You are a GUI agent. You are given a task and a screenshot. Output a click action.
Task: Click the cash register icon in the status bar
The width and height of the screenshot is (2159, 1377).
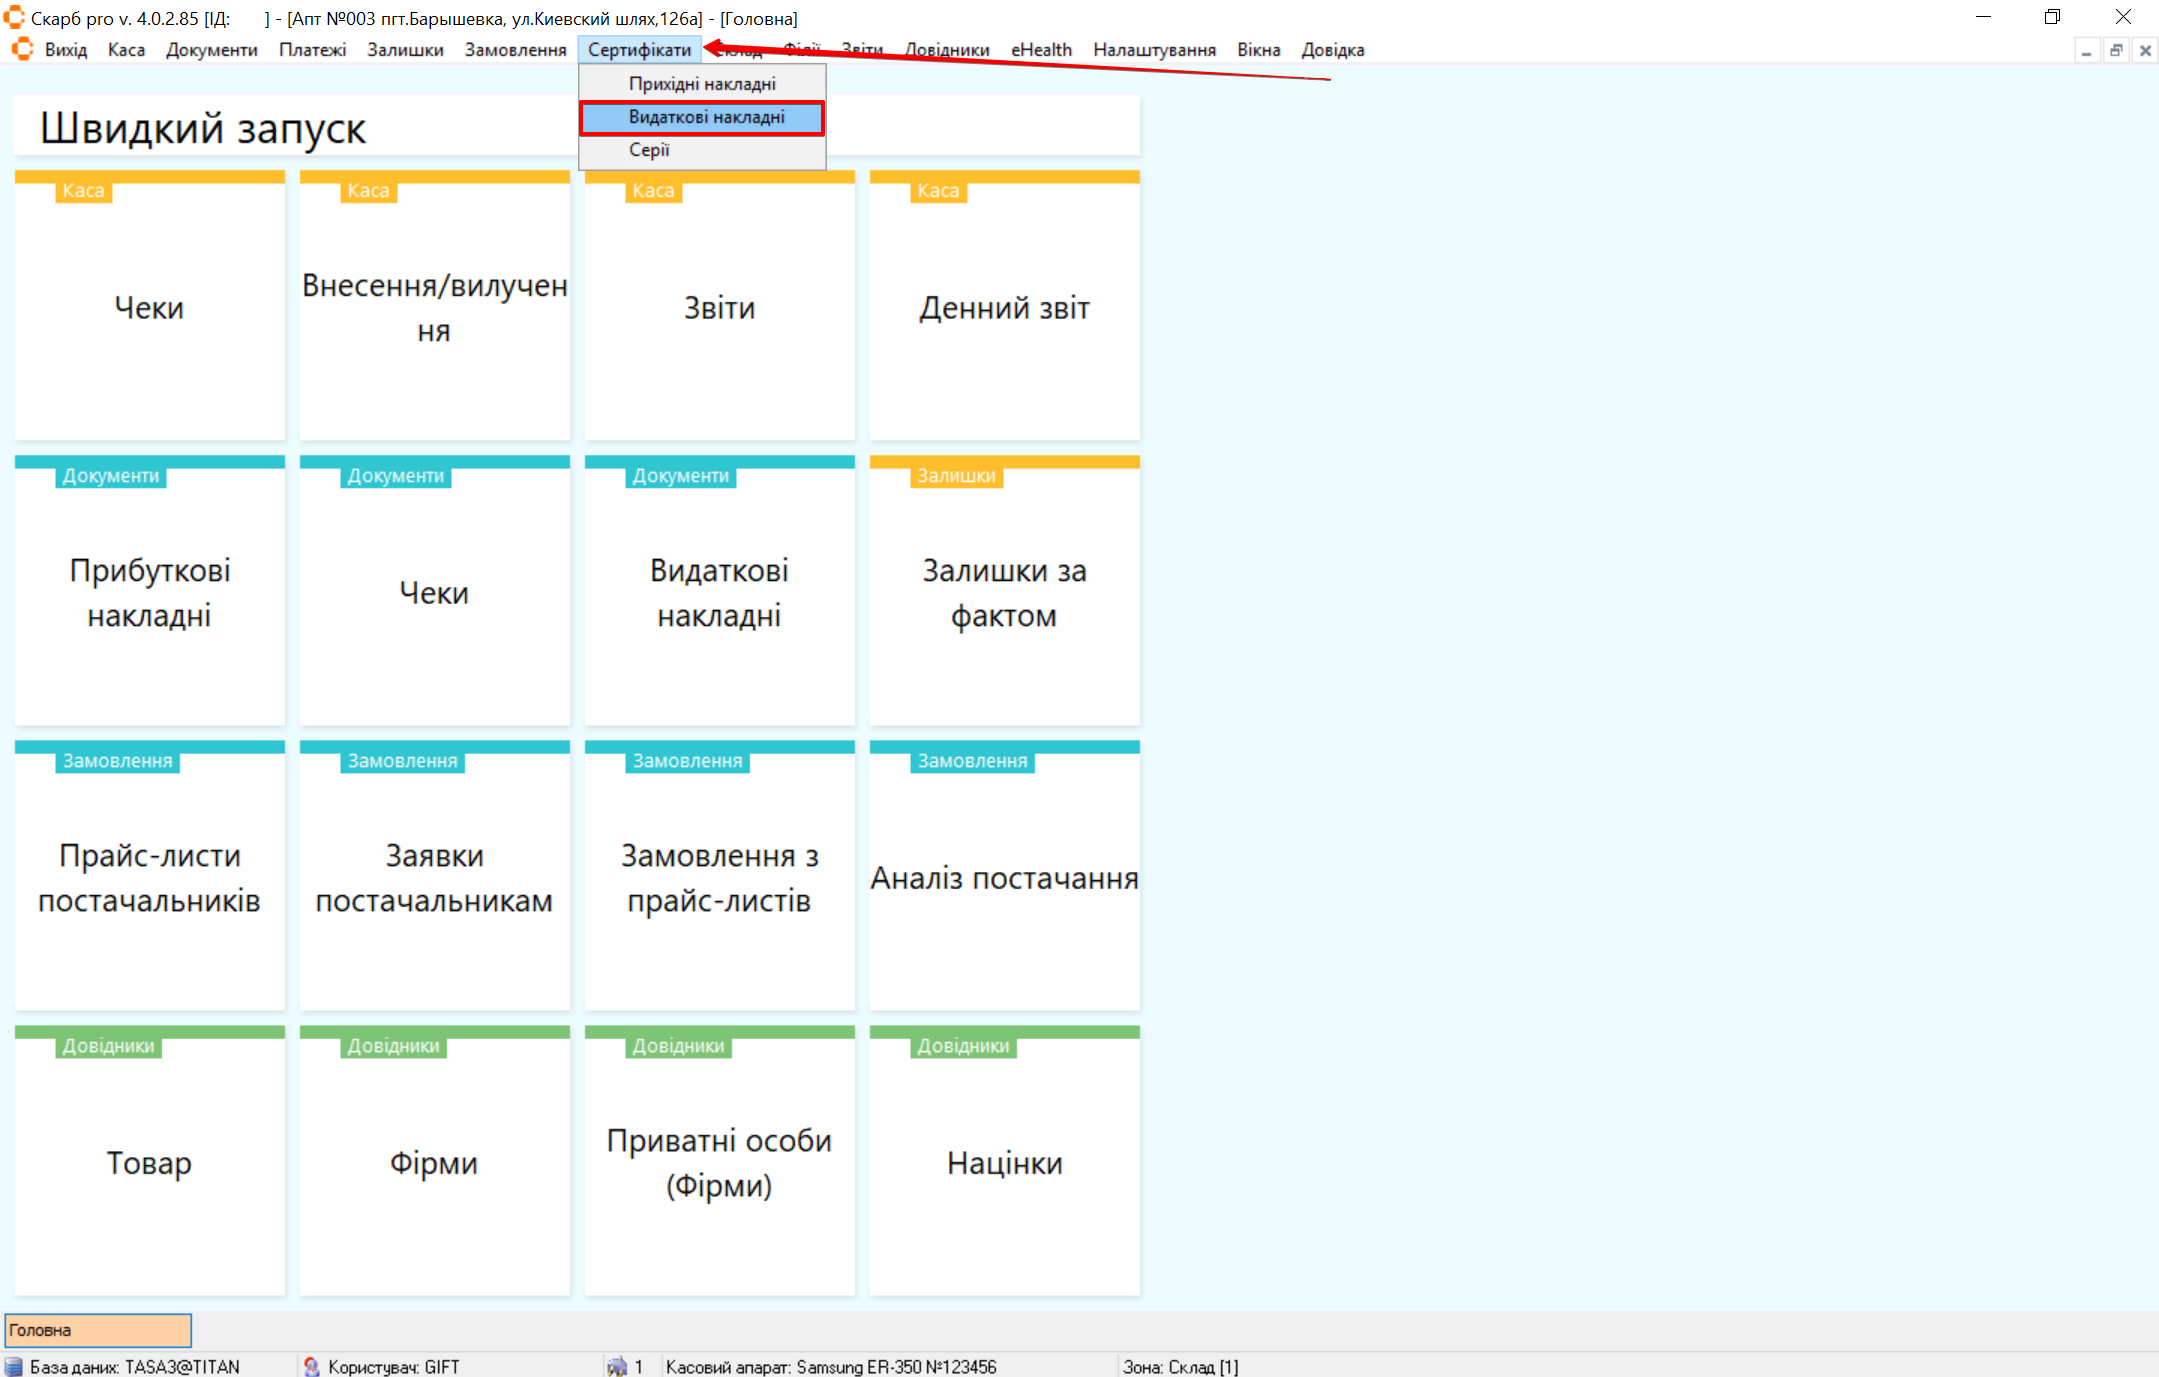617,1366
